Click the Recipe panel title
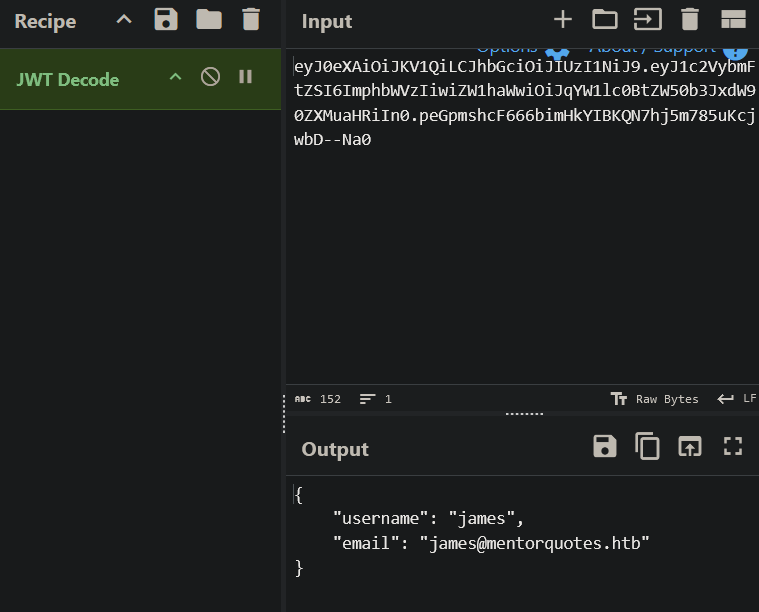Viewport: 759px width, 612px height. [46, 21]
